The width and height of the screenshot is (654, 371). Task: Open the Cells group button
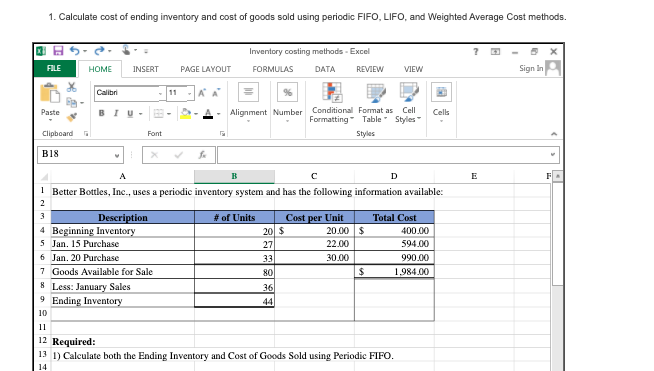tap(441, 103)
